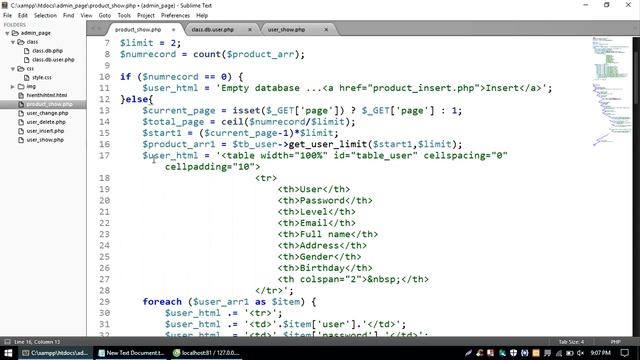
Task: Click the minimap code preview
Action: 611,91
